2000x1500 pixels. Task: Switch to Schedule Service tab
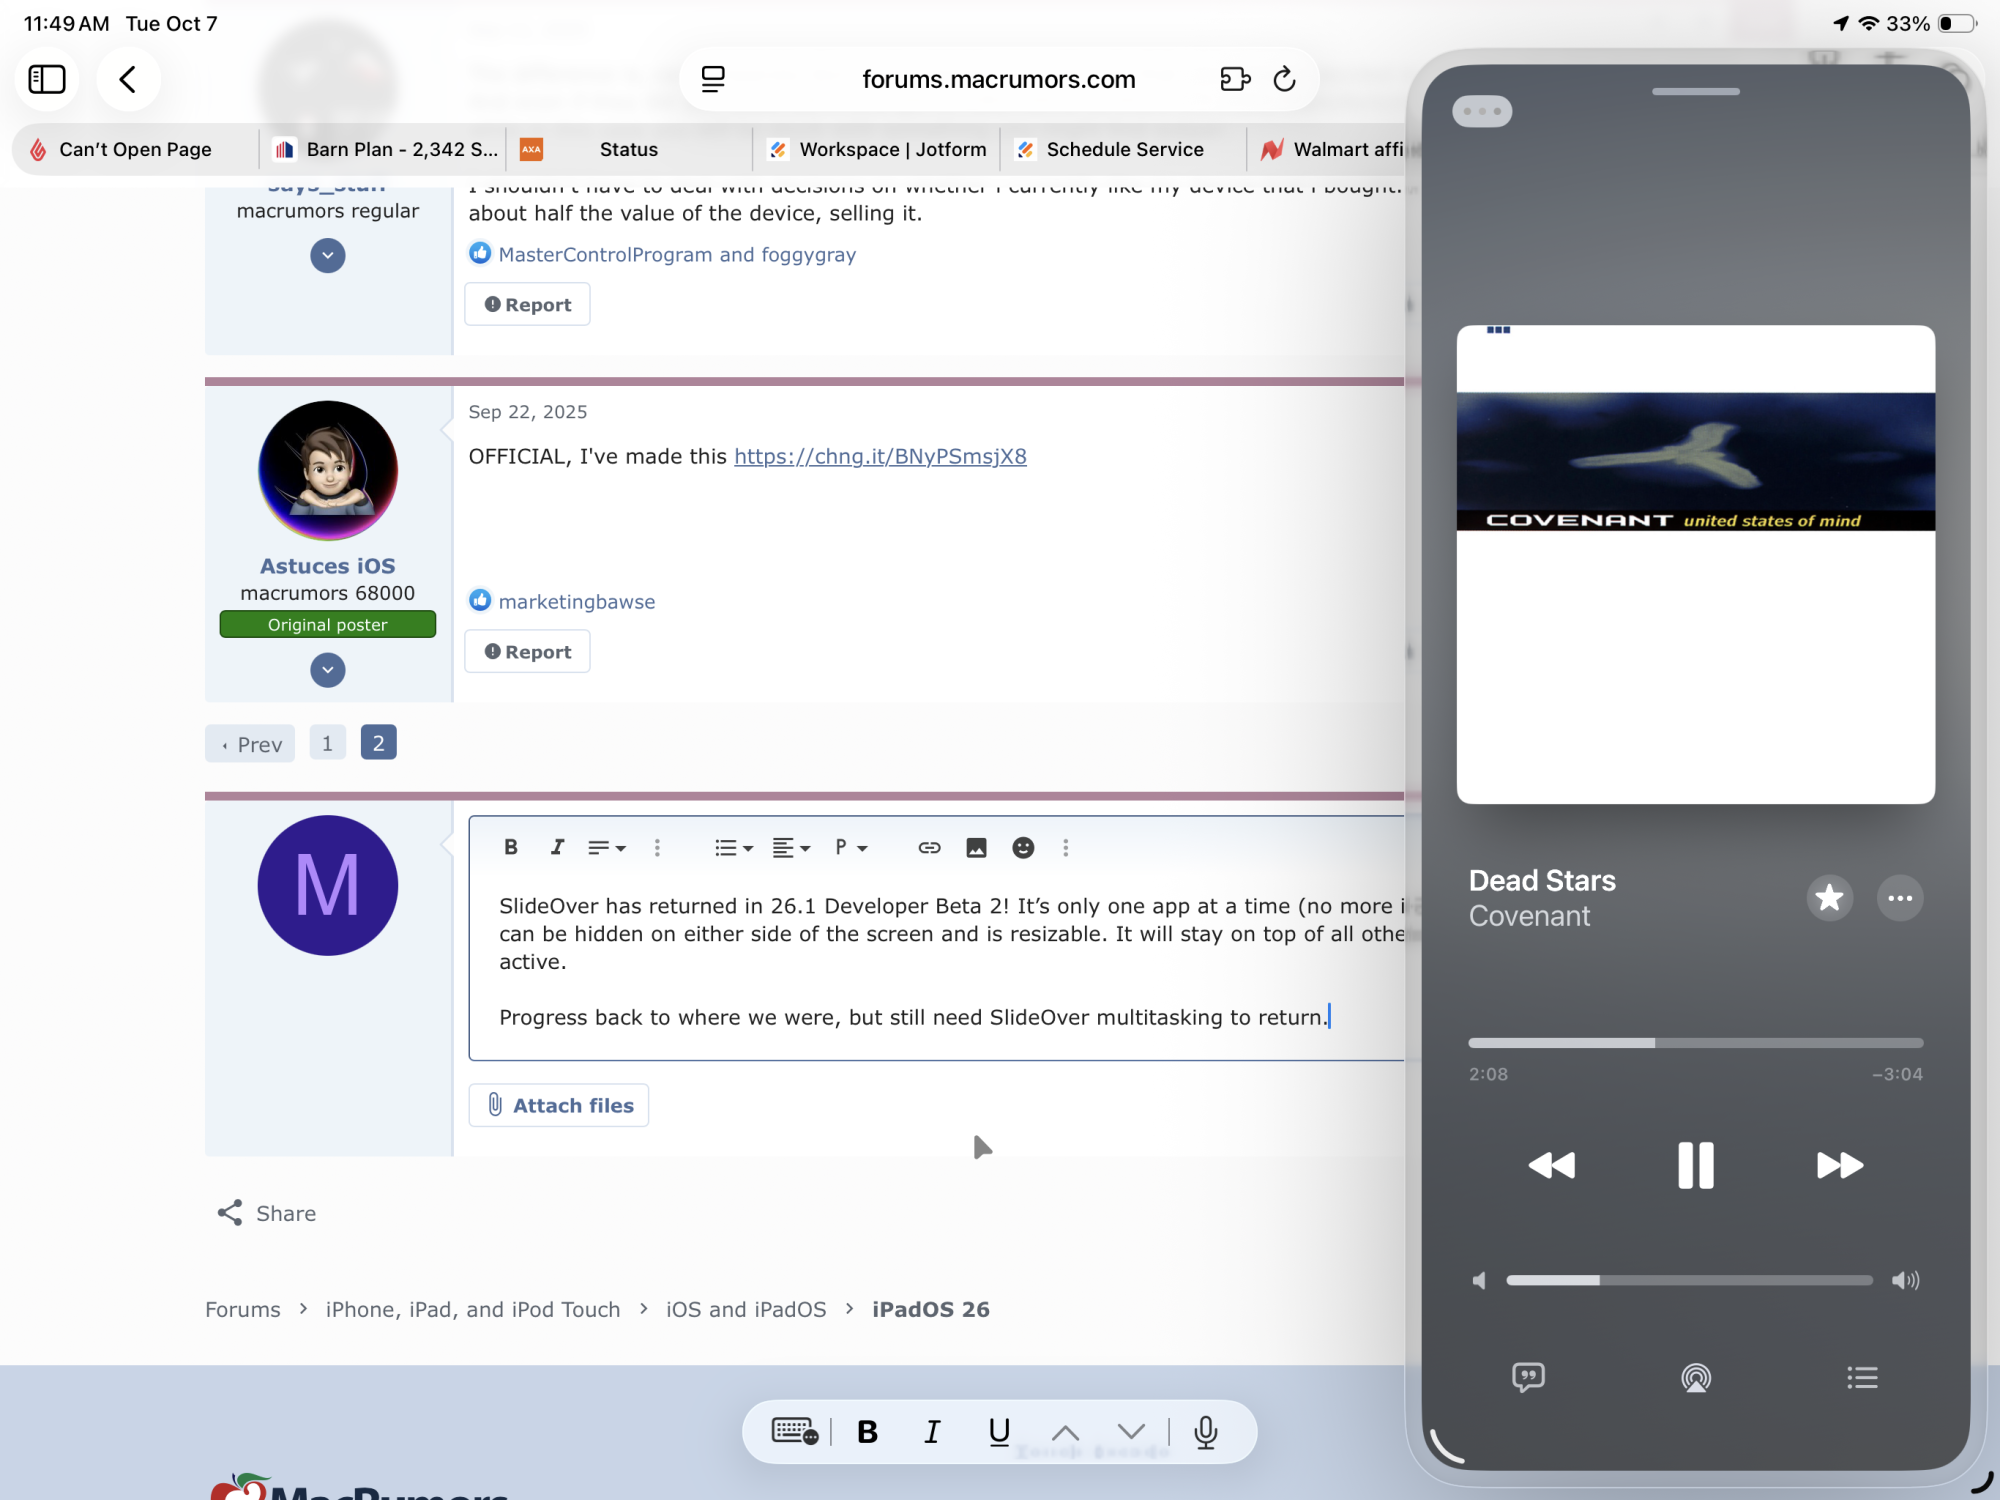pos(1123,150)
